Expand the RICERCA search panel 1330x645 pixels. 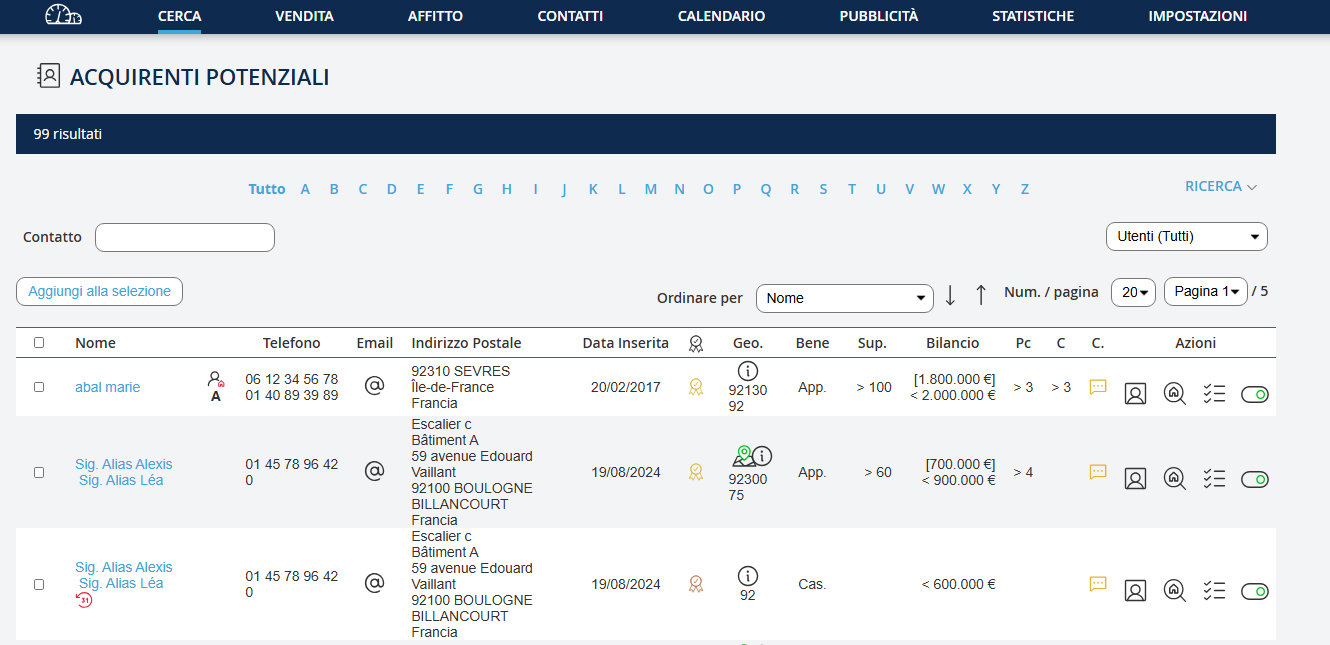coord(1220,187)
